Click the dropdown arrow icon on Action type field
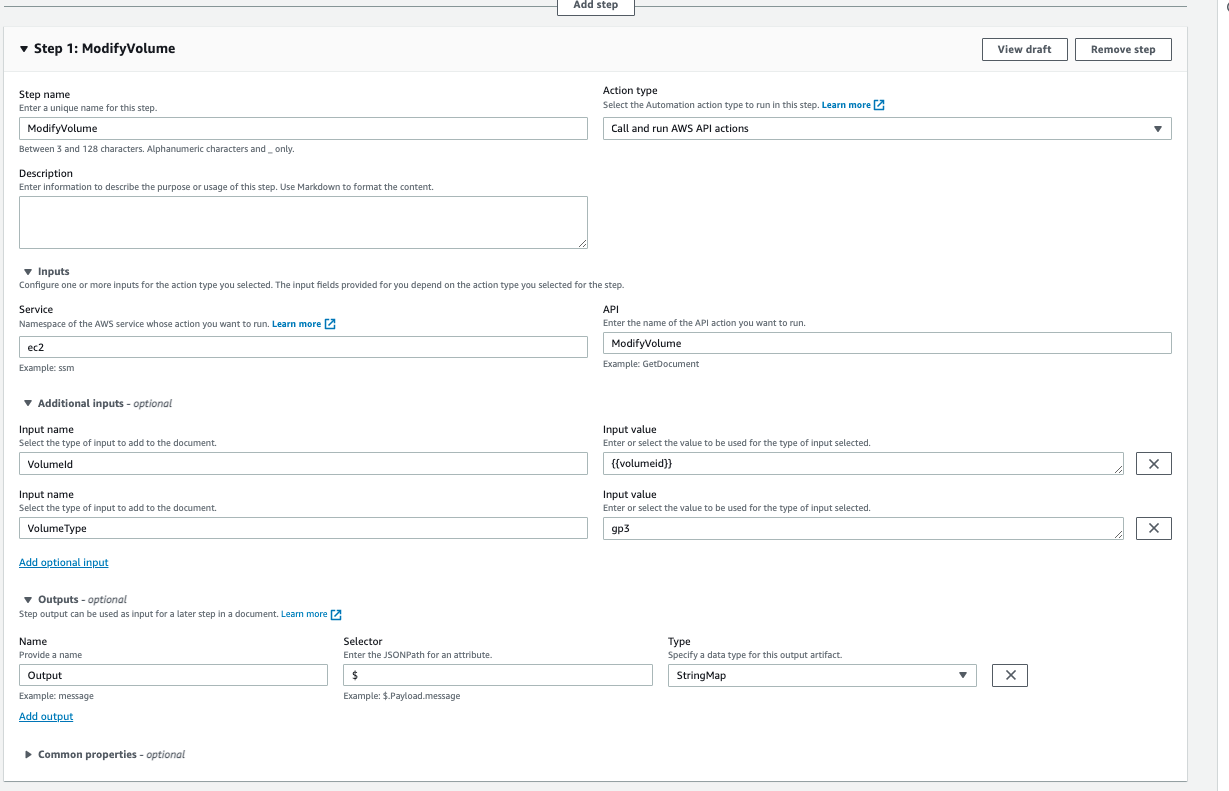1229x791 pixels. (1158, 128)
